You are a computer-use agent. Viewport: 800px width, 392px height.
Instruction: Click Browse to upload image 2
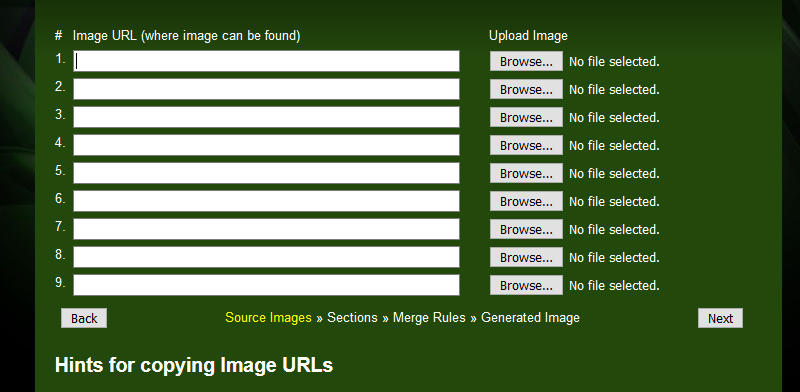(x=526, y=89)
